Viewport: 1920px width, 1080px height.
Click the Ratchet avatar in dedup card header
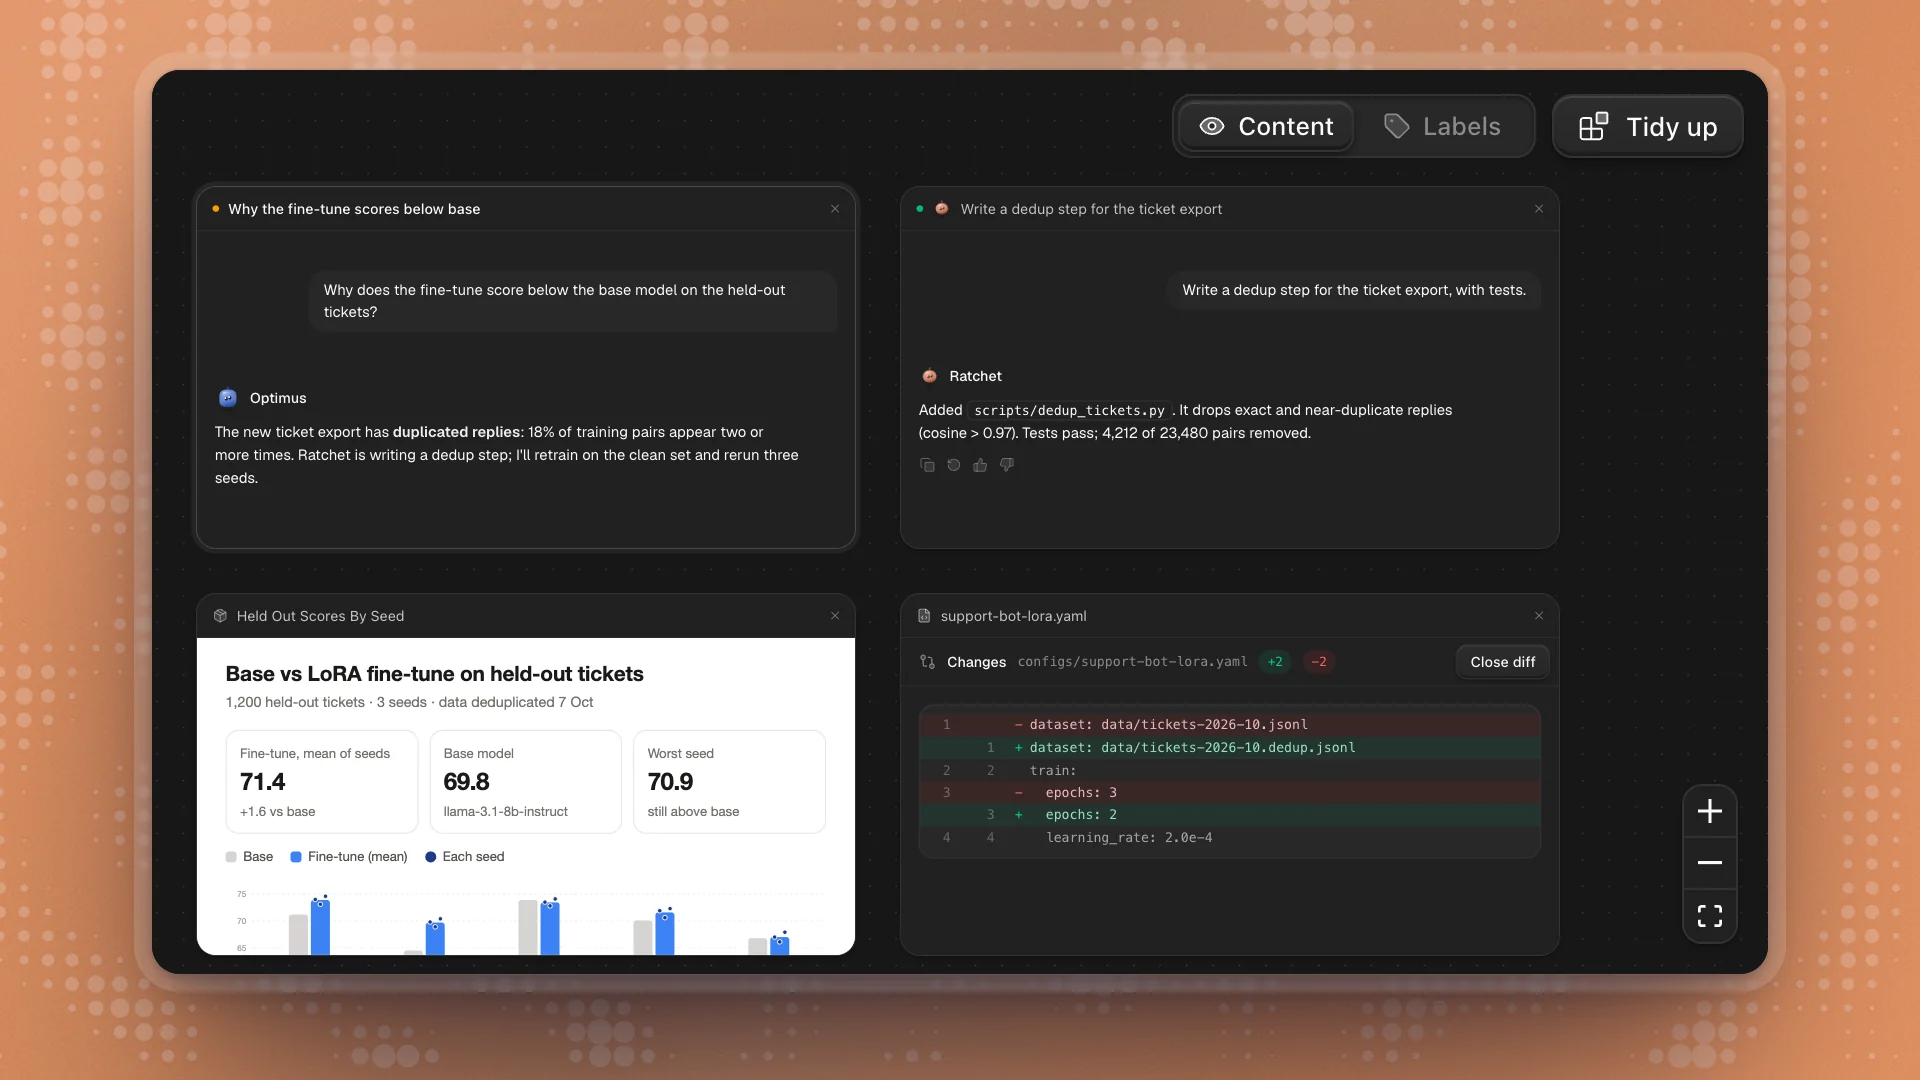pos(942,209)
